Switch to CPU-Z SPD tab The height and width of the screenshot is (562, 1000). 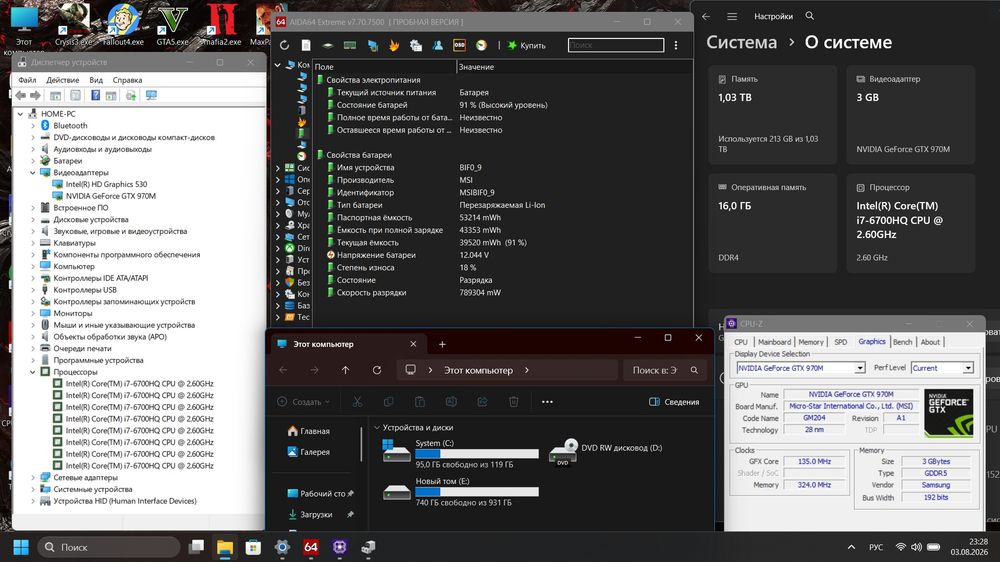point(841,342)
